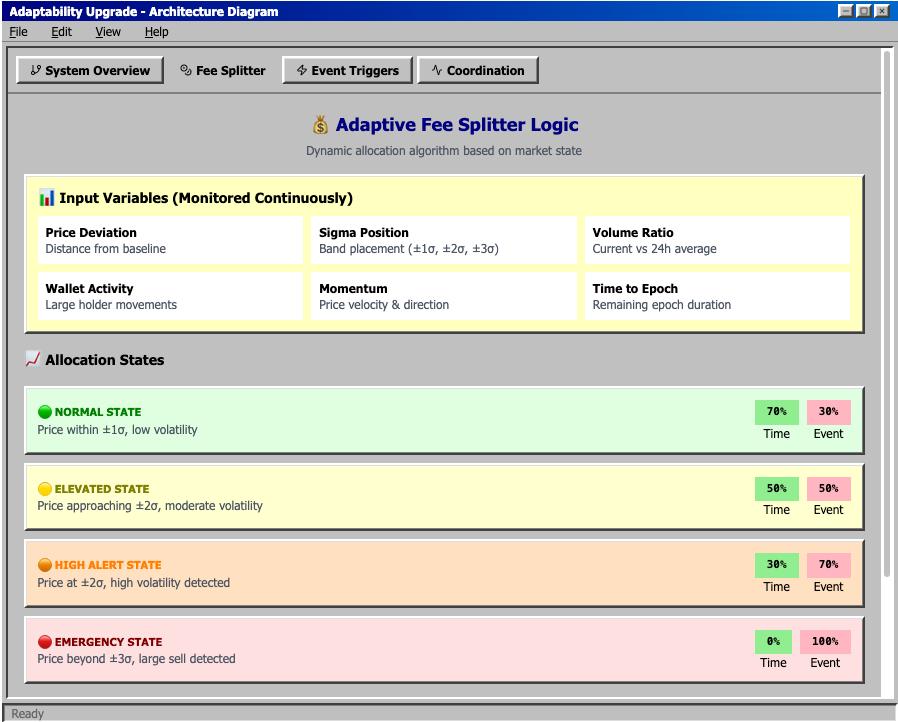898x722 pixels.
Task: Open the View menu
Action: pos(108,32)
